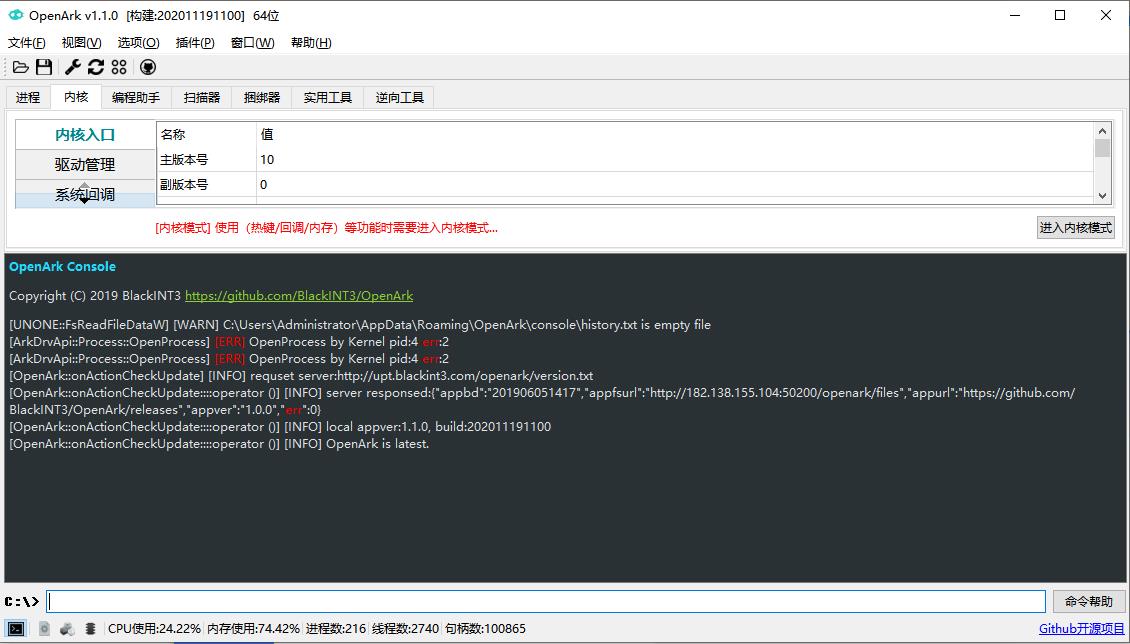Click the 值 column header
This screenshot has width=1130, height=644.
(675, 135)
